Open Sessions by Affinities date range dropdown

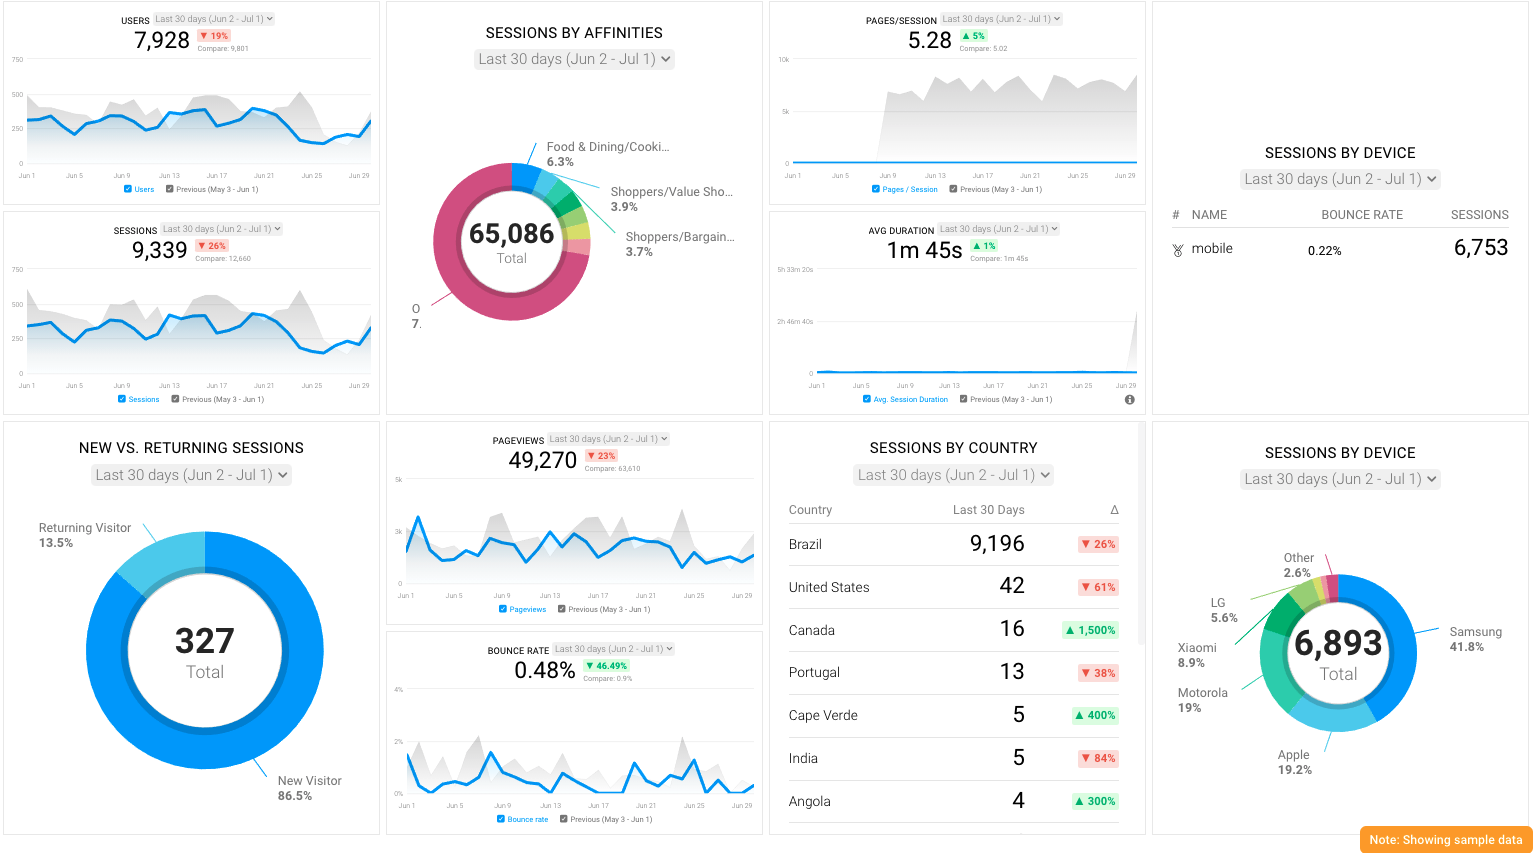point(574,59)
